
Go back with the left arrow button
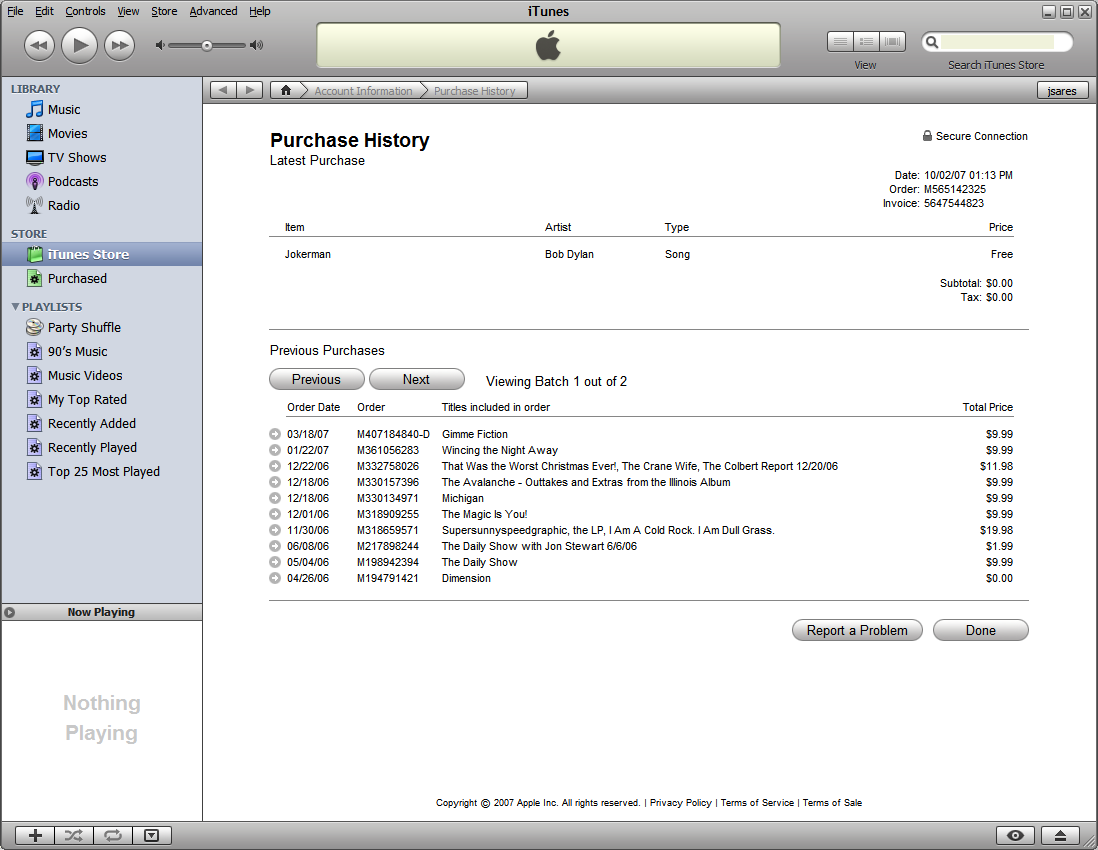pos(223,90)
